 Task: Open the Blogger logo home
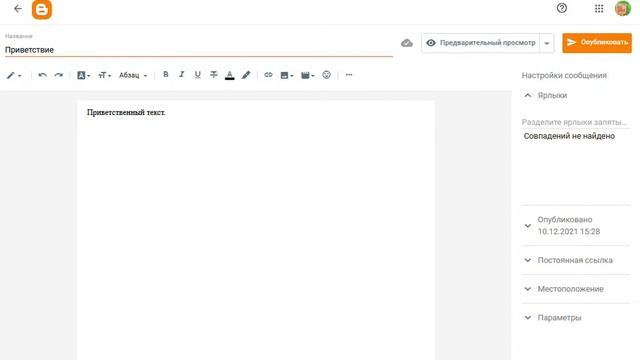pyautogui.click(x=42, y=9)
